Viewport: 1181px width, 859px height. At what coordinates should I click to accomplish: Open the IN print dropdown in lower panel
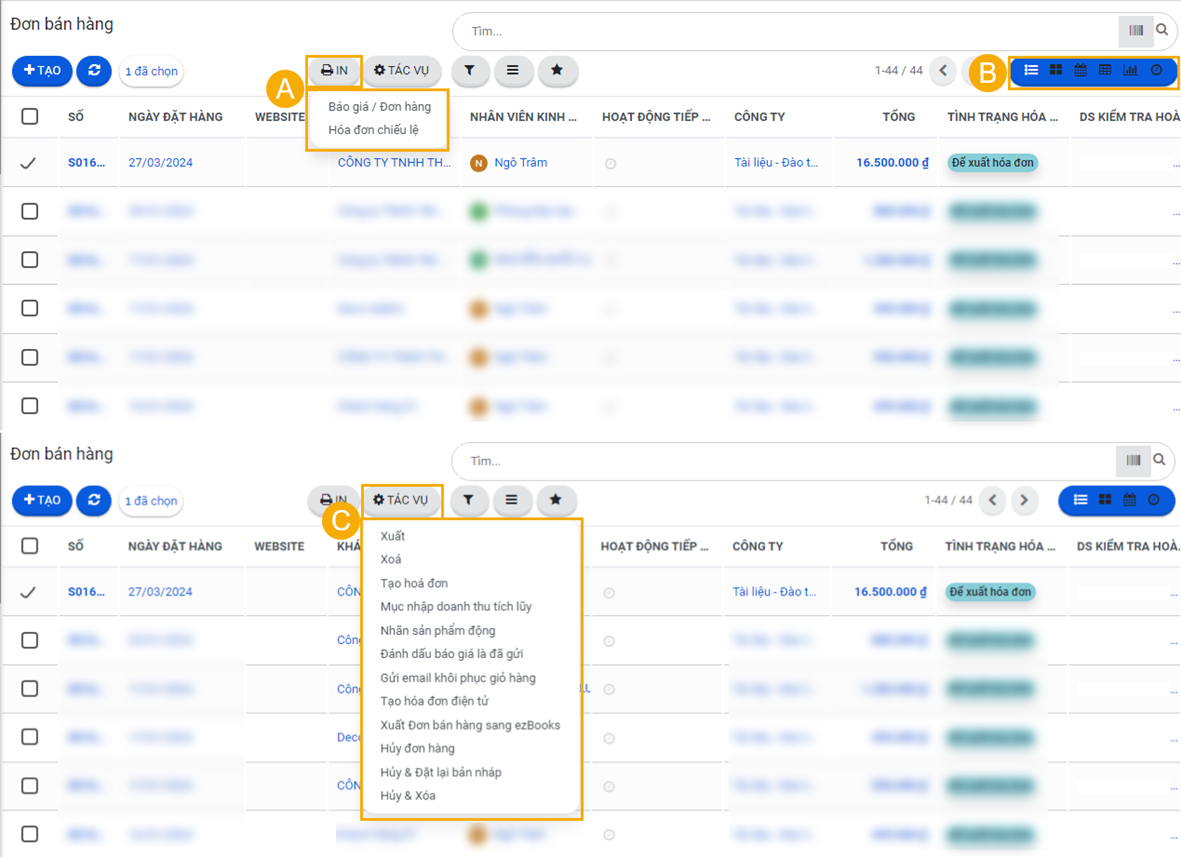[334, 500]
